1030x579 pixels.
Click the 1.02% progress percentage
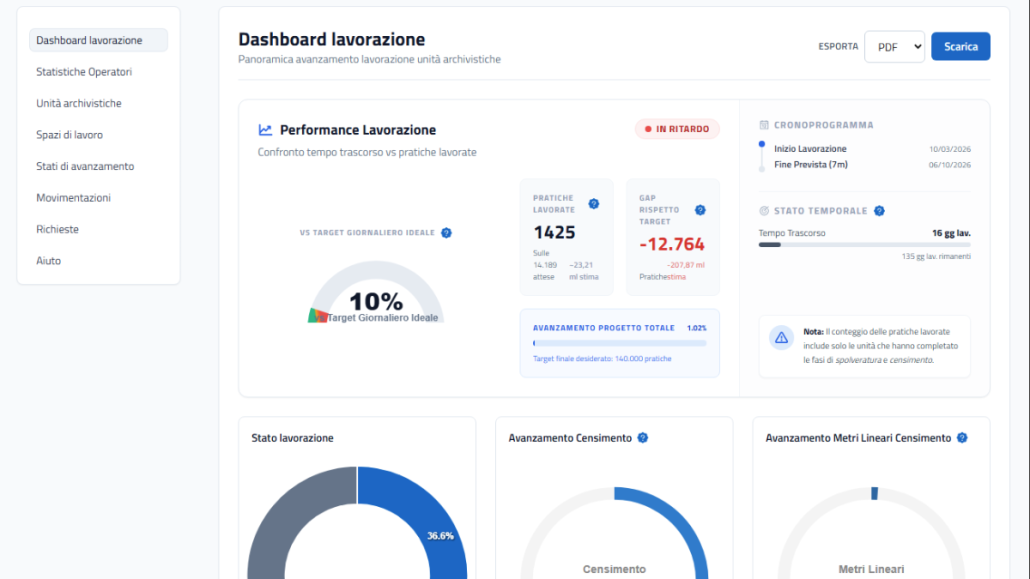[696, 328]
